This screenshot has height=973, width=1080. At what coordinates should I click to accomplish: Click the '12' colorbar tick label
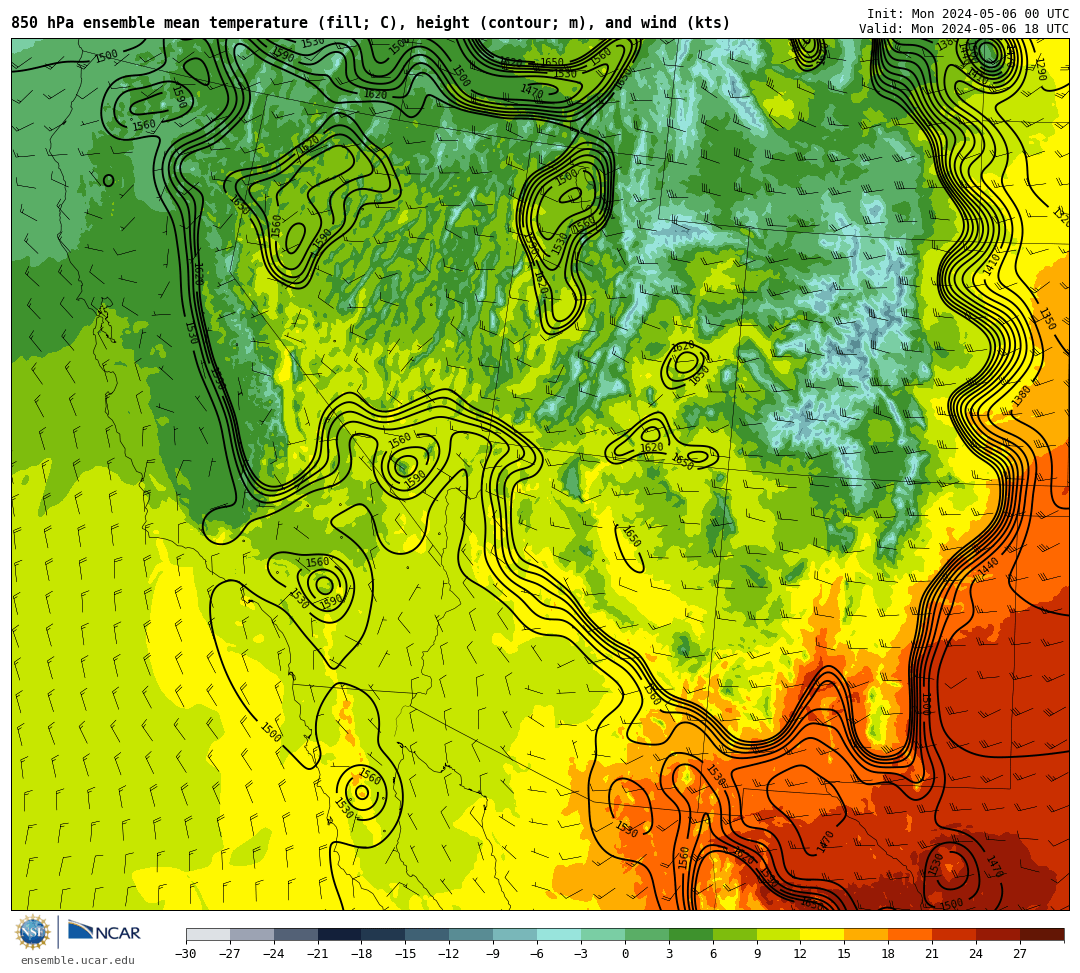[800, 954]
